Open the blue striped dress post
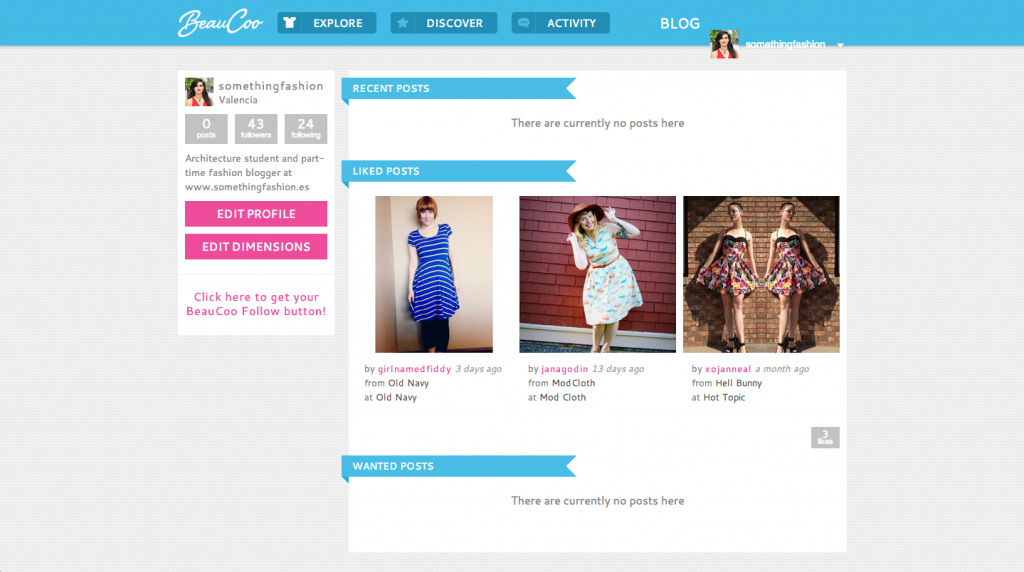 point(434,274)
